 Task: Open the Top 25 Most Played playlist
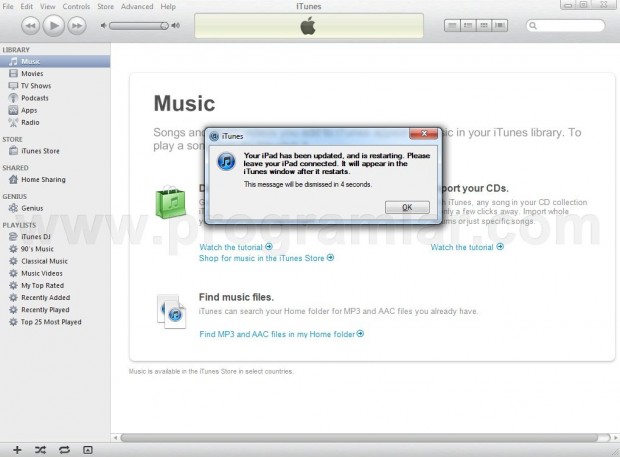tap(51, 322)
